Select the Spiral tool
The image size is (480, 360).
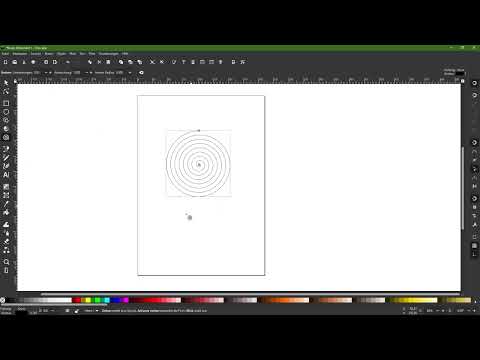pyautogui.click(x=6, y=137)
